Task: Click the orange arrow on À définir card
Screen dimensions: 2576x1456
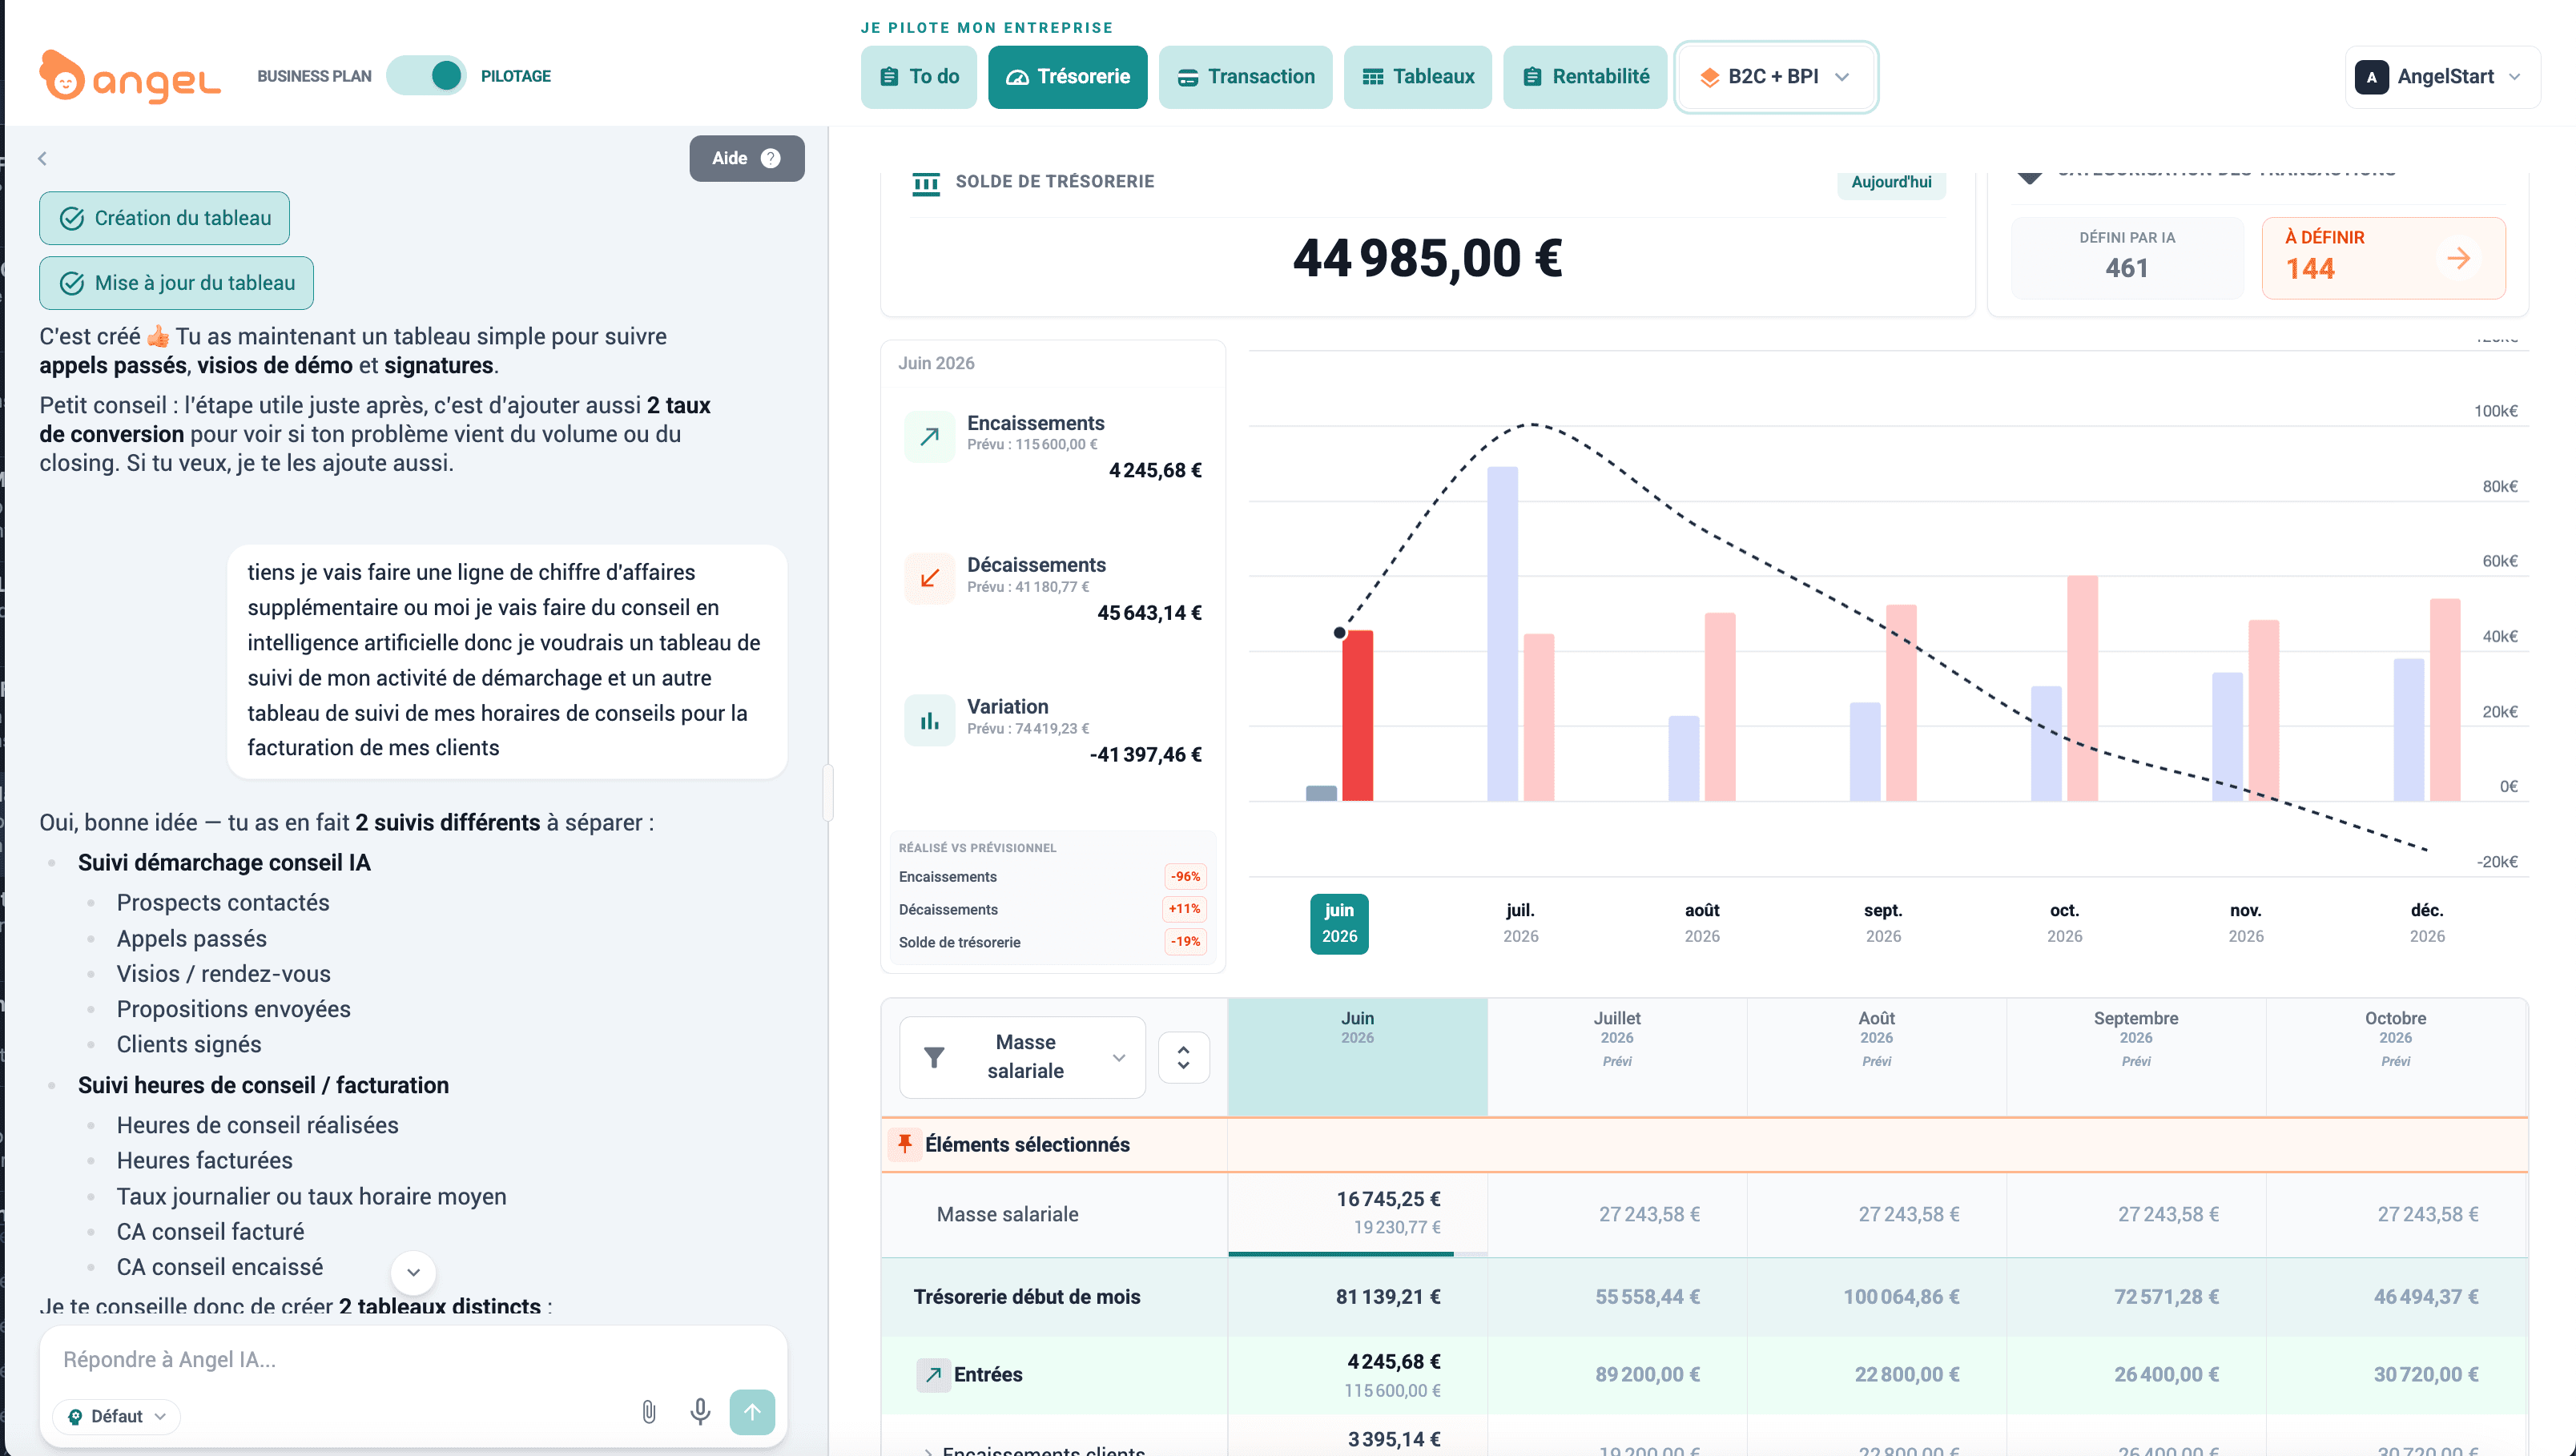Action: pos(2458,258)
